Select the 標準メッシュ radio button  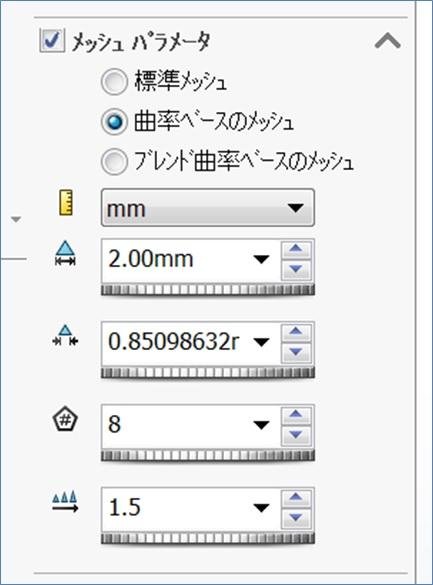click(x=114, y=82)
